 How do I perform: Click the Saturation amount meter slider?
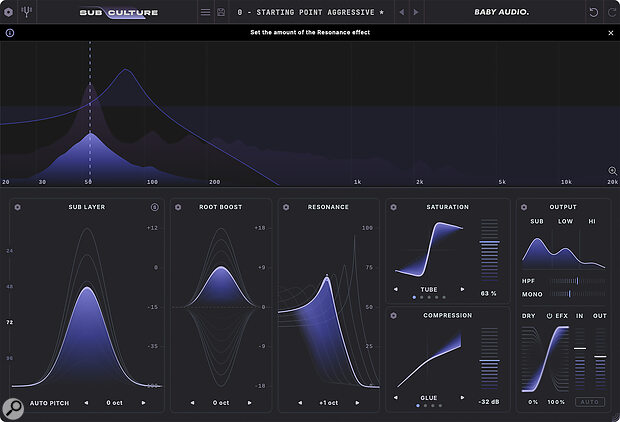click(x=490, y=250)
